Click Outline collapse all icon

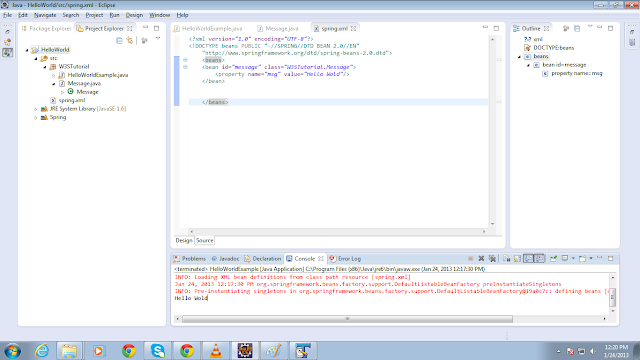[577, 29]
